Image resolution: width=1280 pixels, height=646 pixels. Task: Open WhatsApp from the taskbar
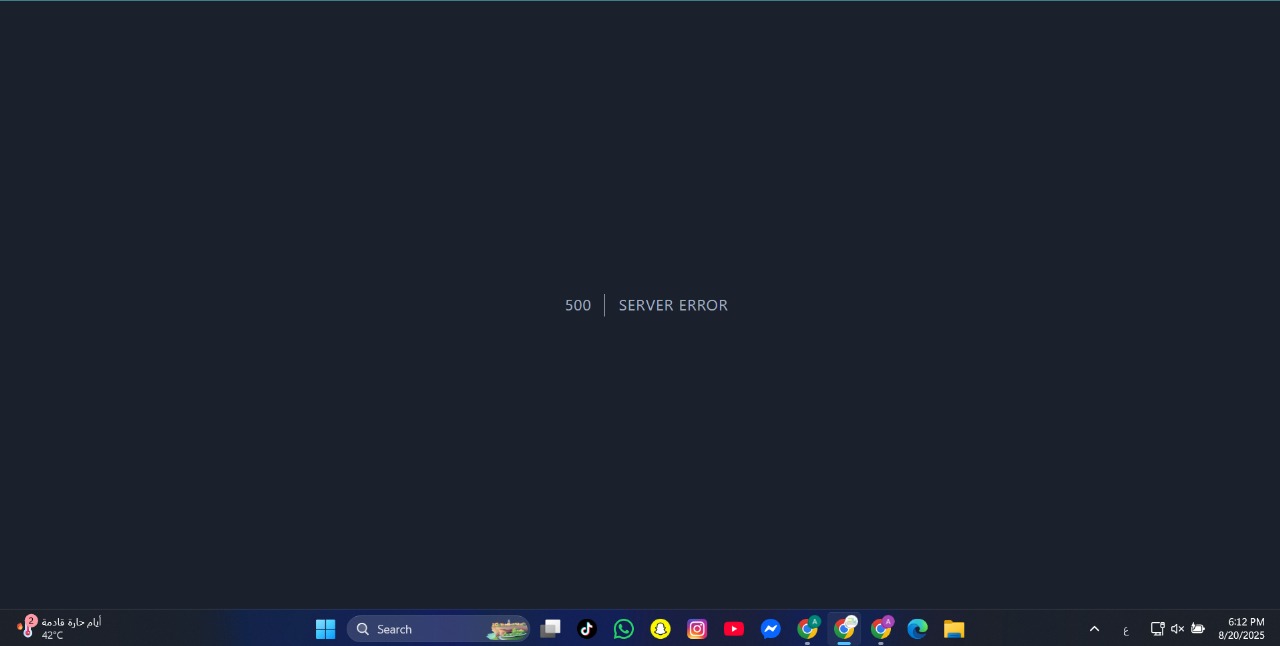point(624,629)
